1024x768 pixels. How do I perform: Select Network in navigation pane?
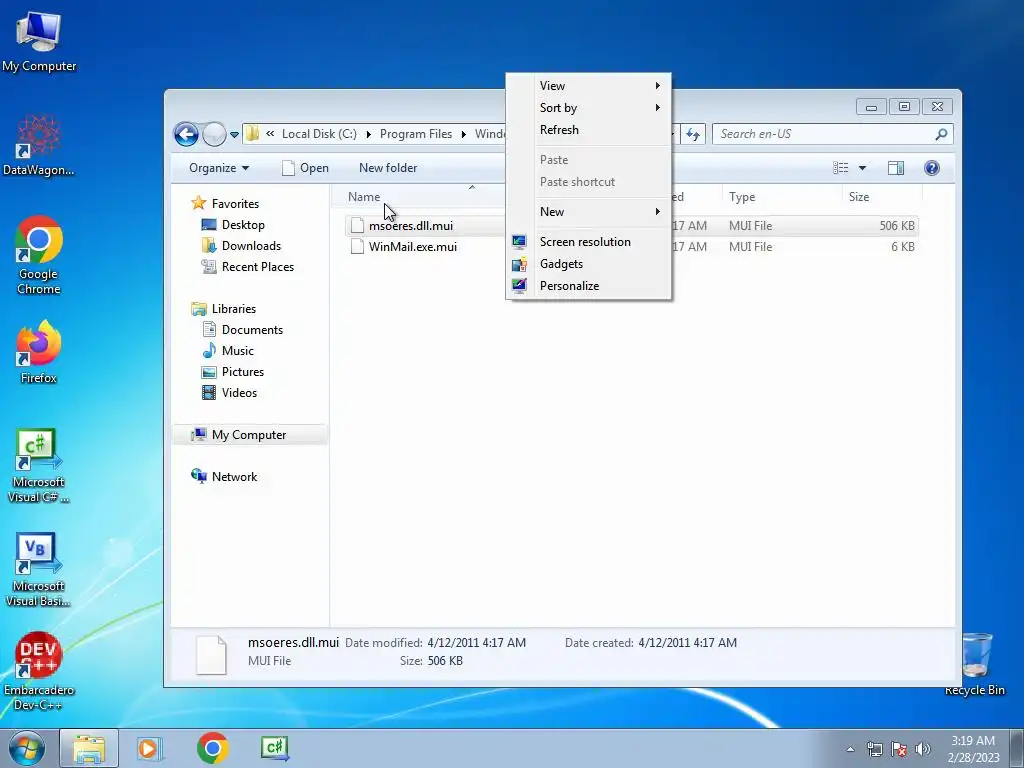224,477
